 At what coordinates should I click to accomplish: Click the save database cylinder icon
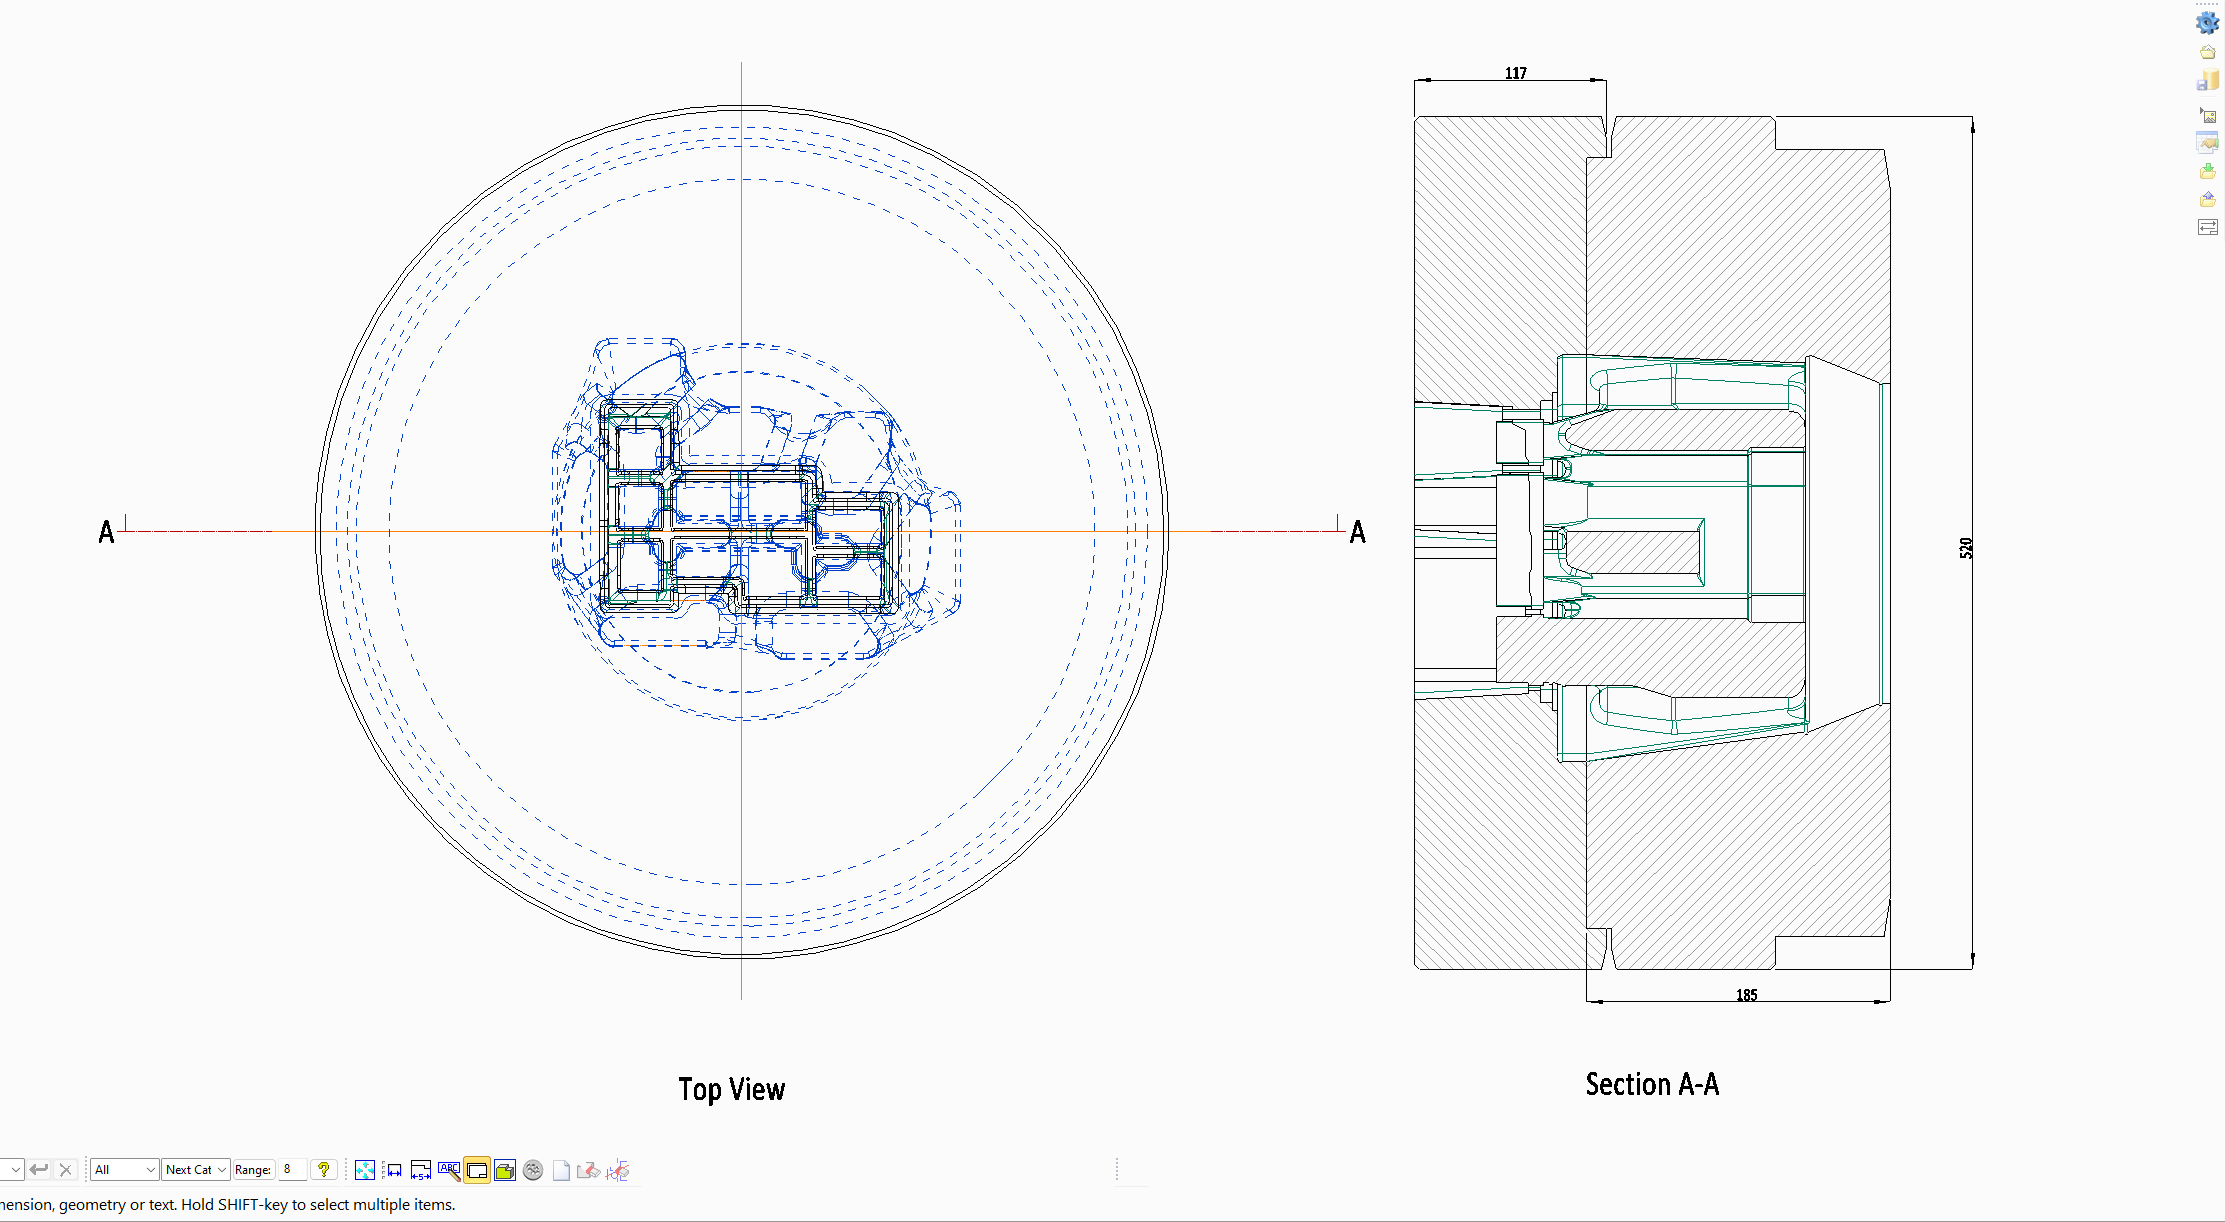pyautogui.click(x=2207, y=81)
